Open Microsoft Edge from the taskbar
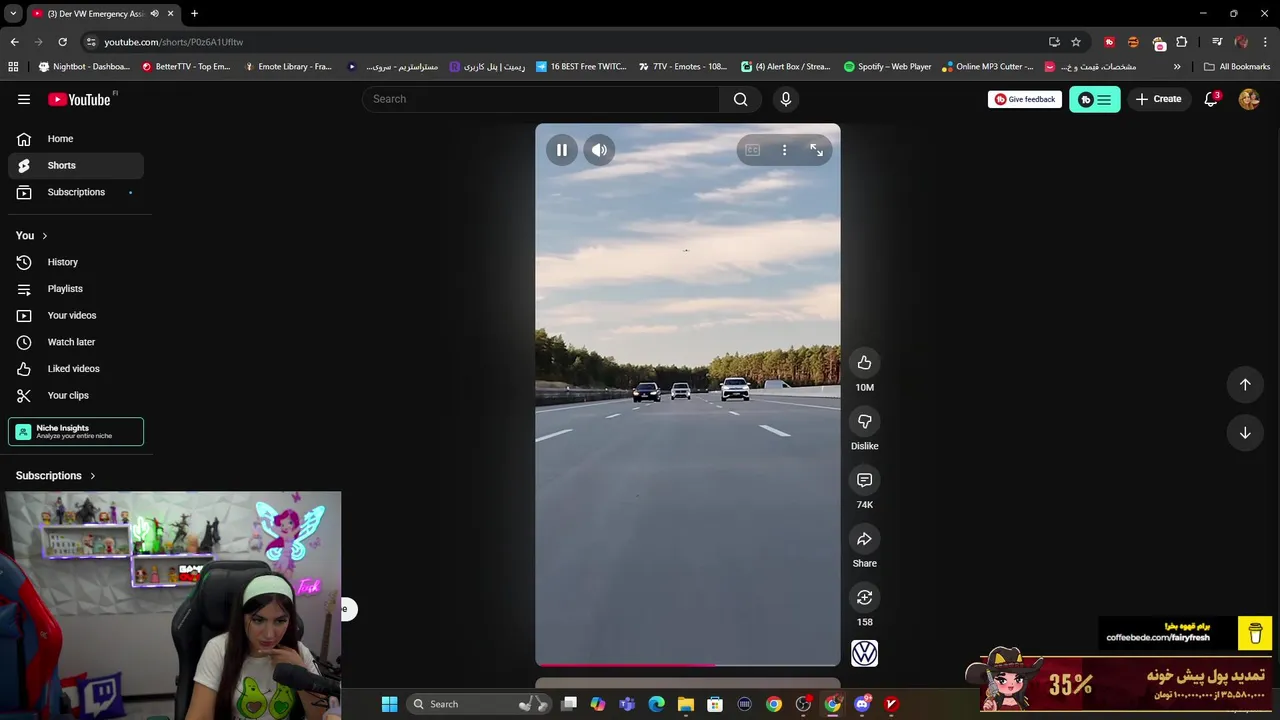Screen dimensions: 1280x720 click(x=657, y=704)
